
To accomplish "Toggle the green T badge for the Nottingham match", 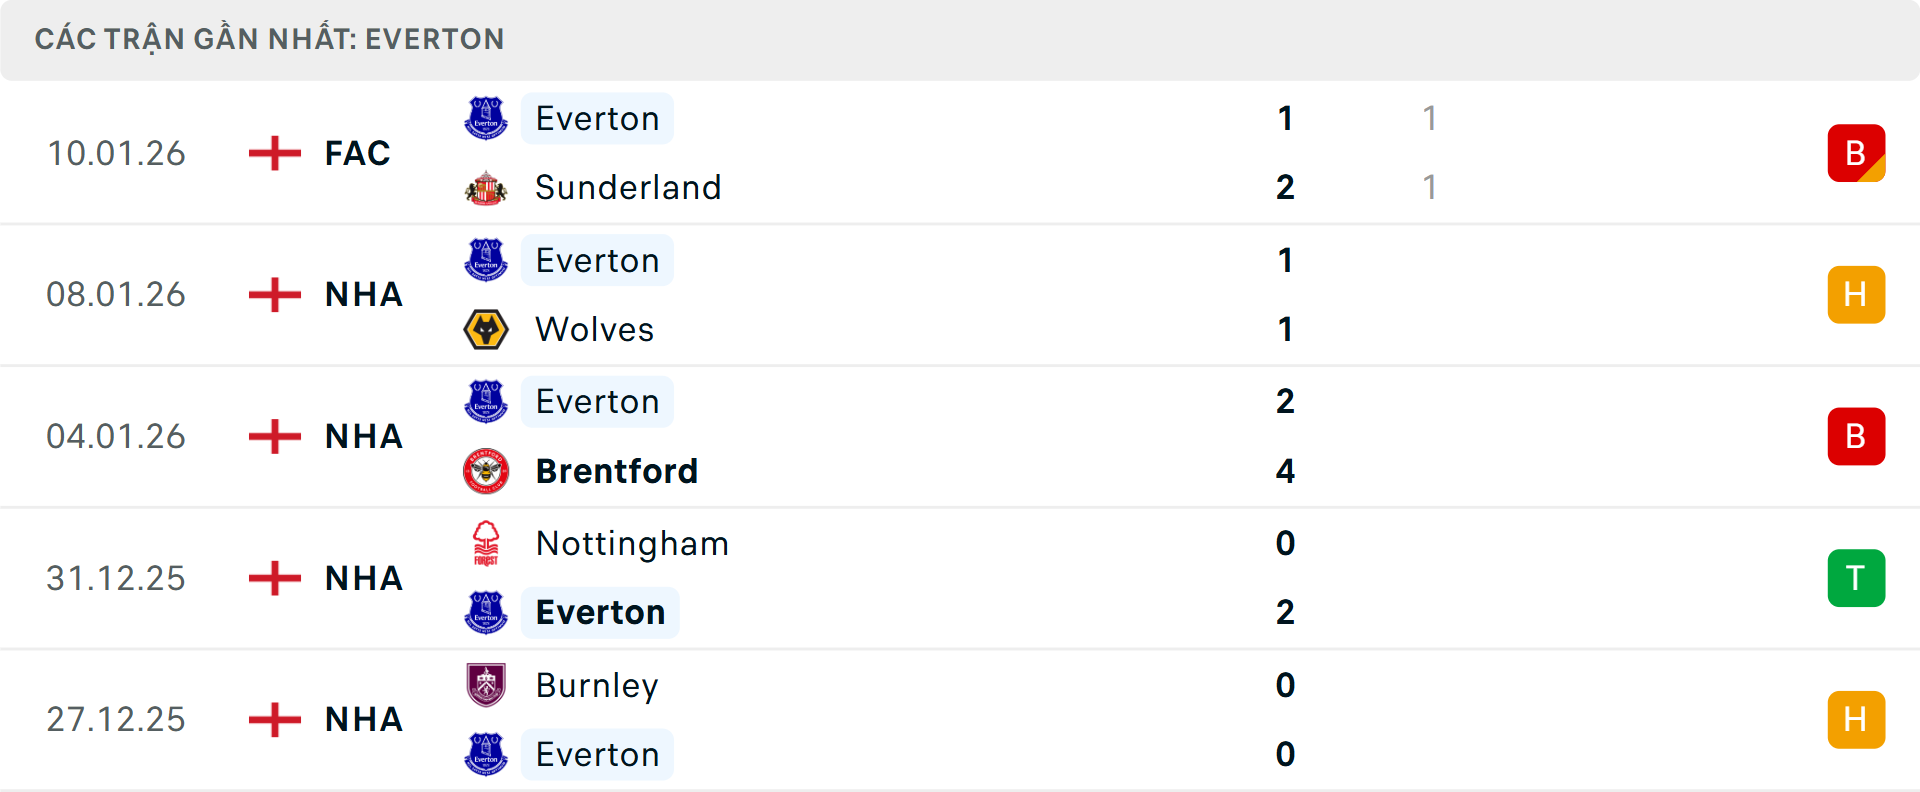I will point(1857,578).
